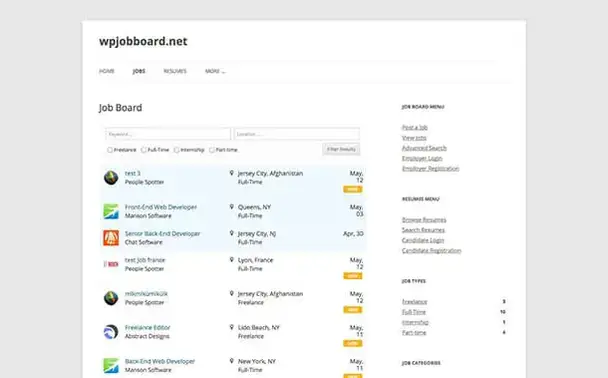Viewport: 608px width, 378px height.
Task: Focus the Location search field
Action: 297,134
